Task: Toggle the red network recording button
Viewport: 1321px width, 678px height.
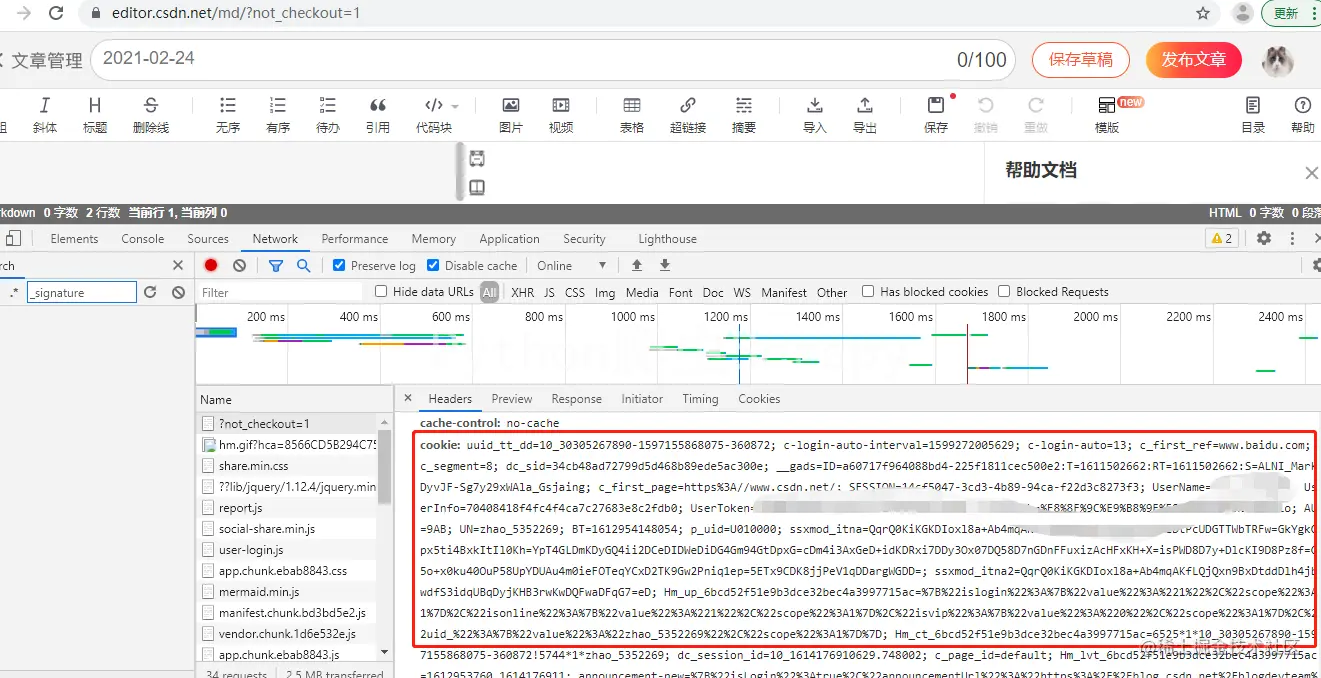Action: (211, 265)
